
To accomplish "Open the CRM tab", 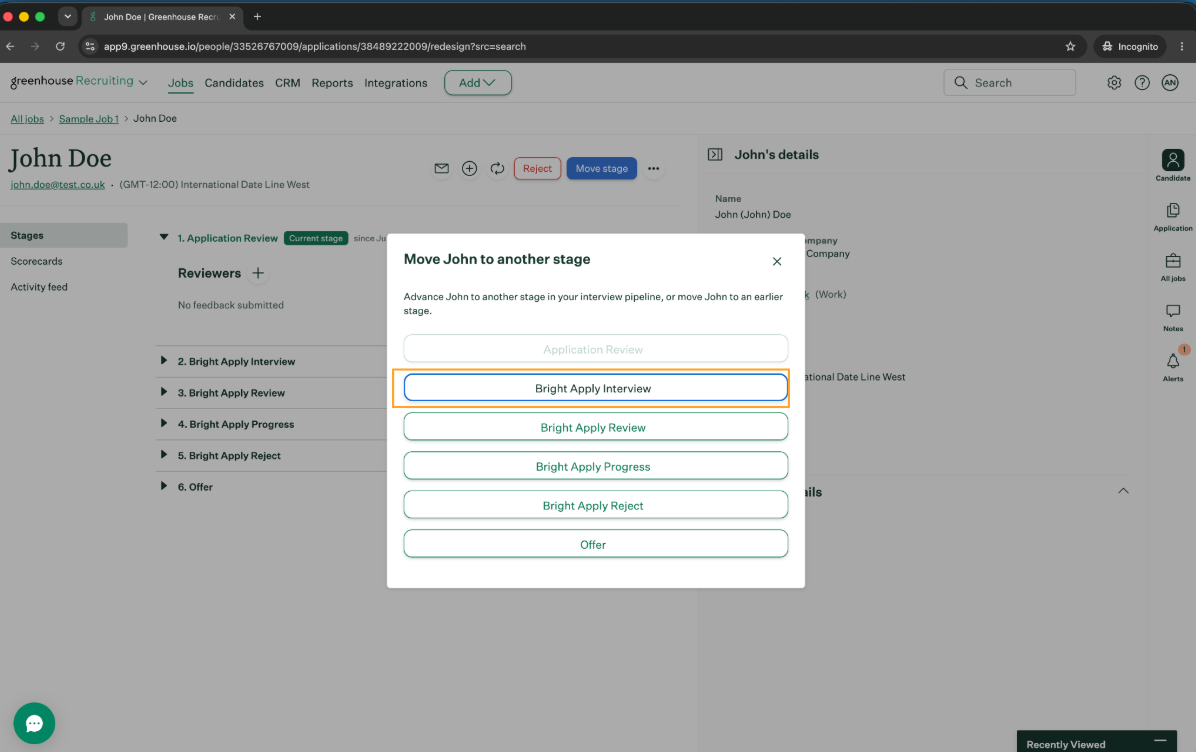I will pos(288,83).
